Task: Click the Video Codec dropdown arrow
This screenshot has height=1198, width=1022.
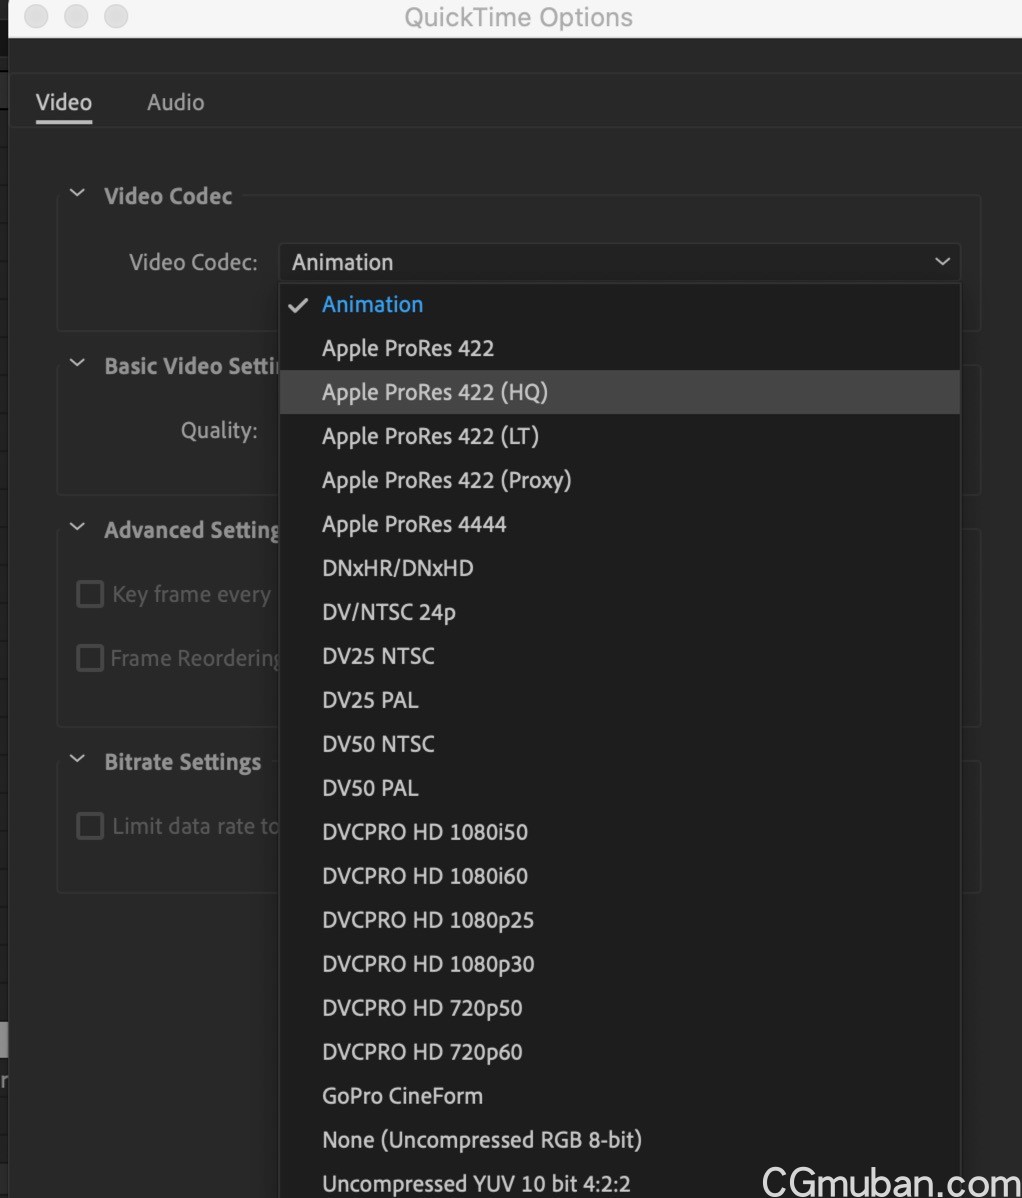Action: click(x=941, y=262)
